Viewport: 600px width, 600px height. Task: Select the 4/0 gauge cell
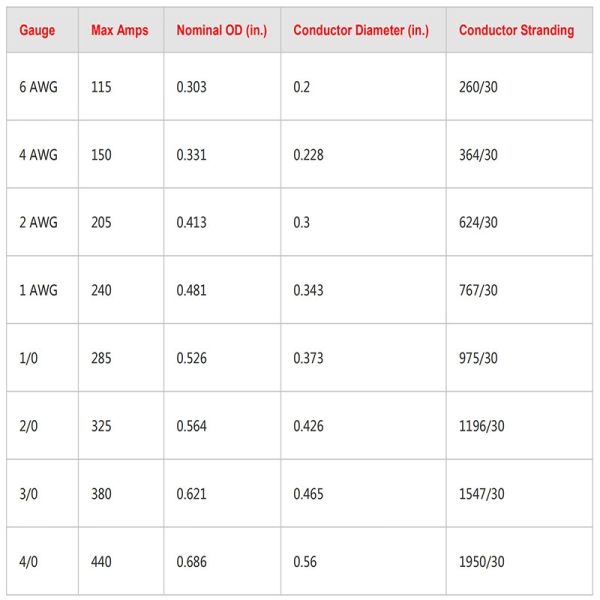[29, 562]
